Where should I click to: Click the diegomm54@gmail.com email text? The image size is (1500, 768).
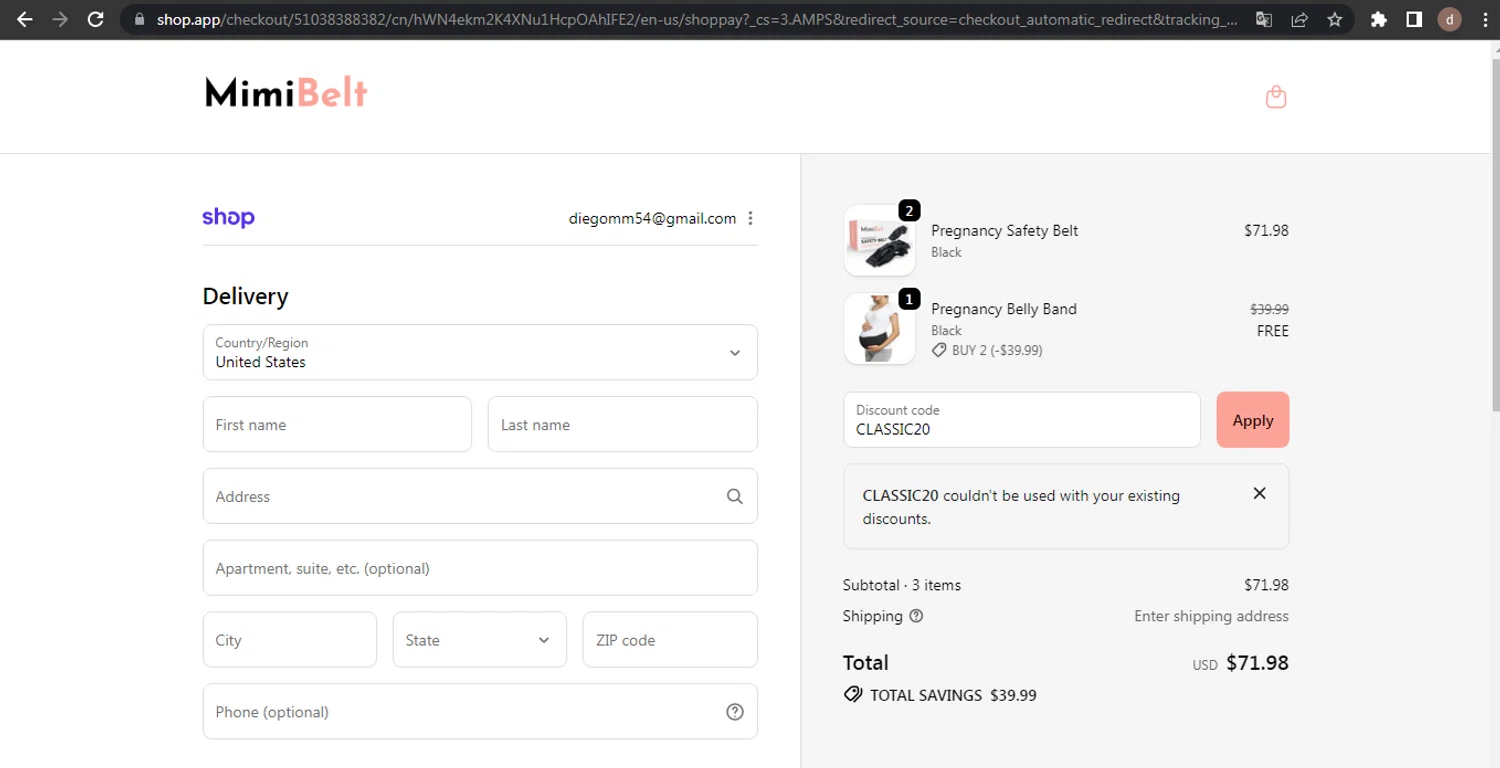pos(652,218)
